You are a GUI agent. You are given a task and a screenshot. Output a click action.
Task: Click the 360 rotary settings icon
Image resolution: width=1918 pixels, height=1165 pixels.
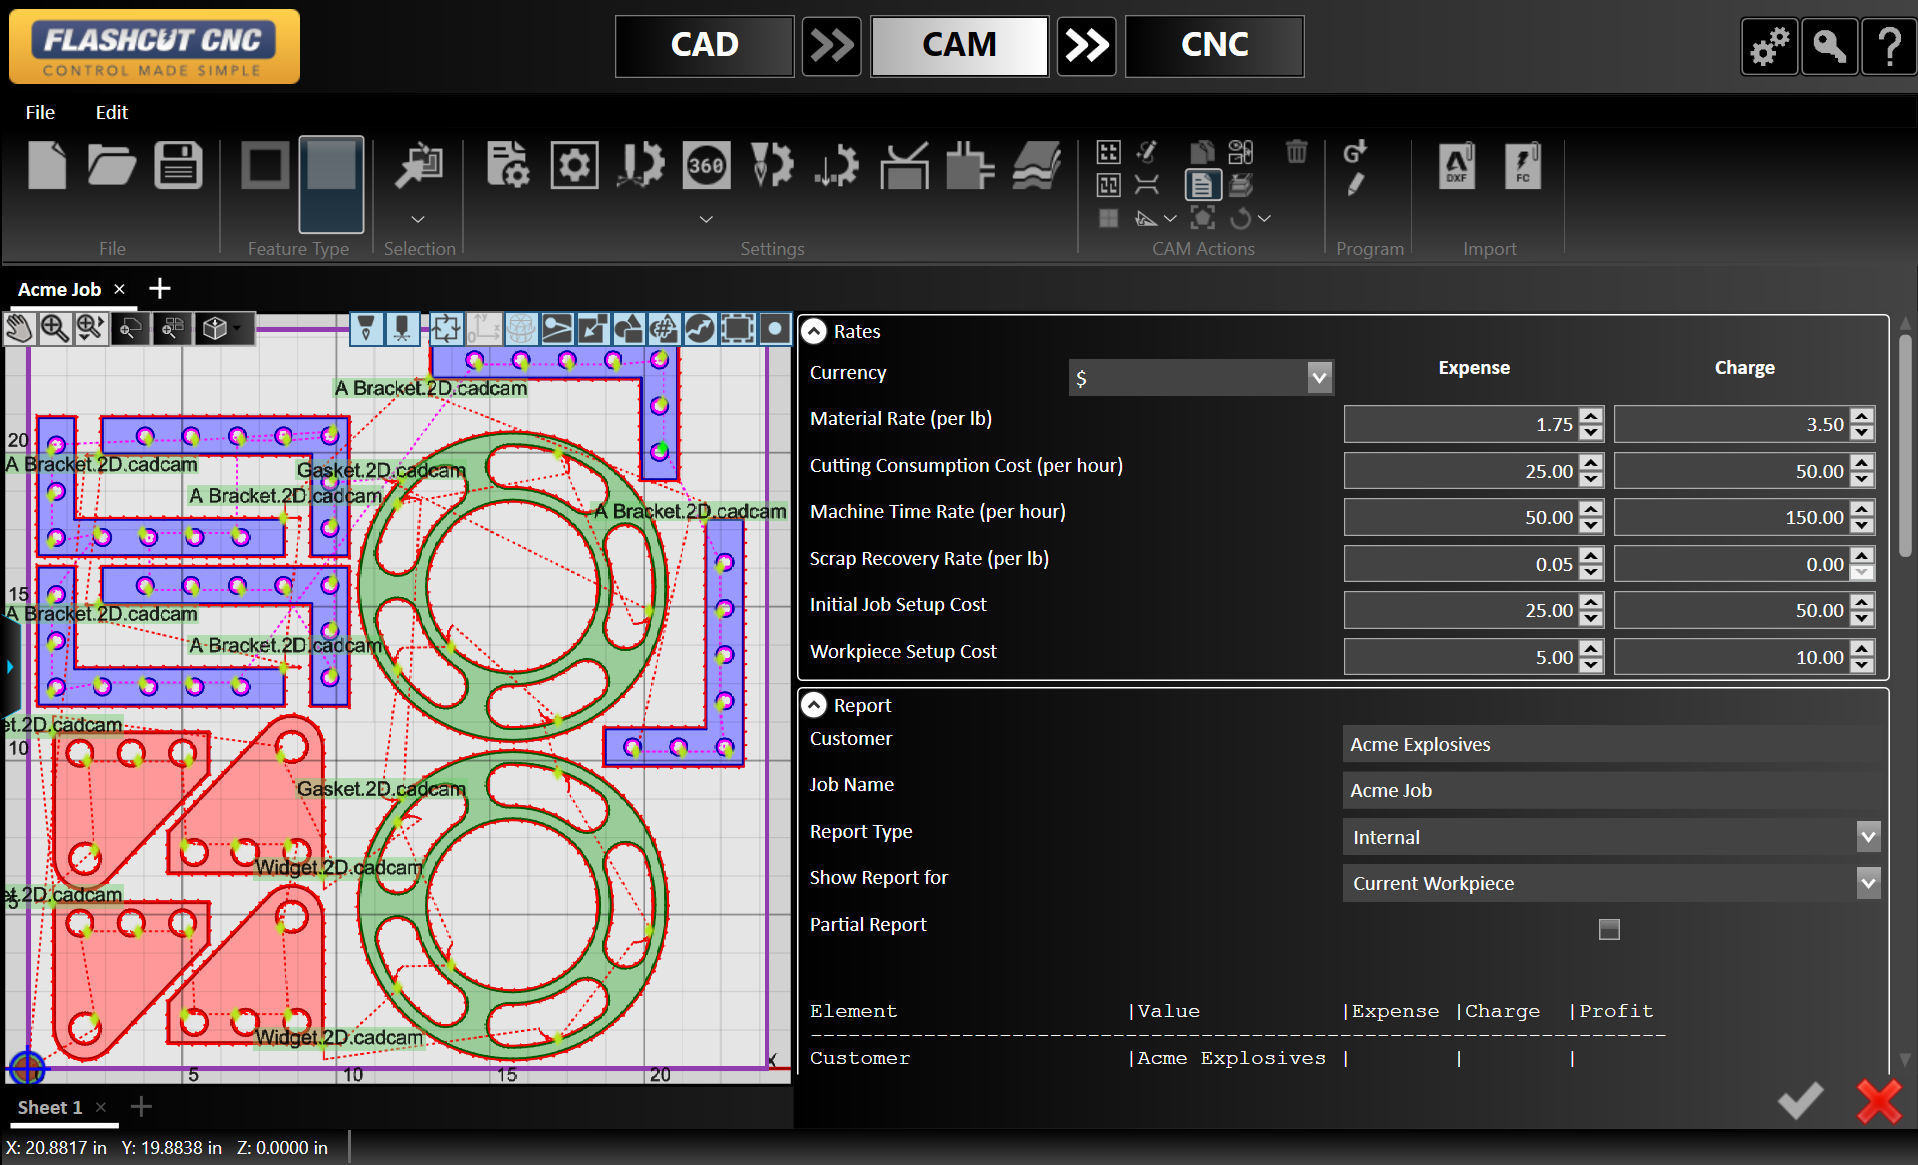706,165
